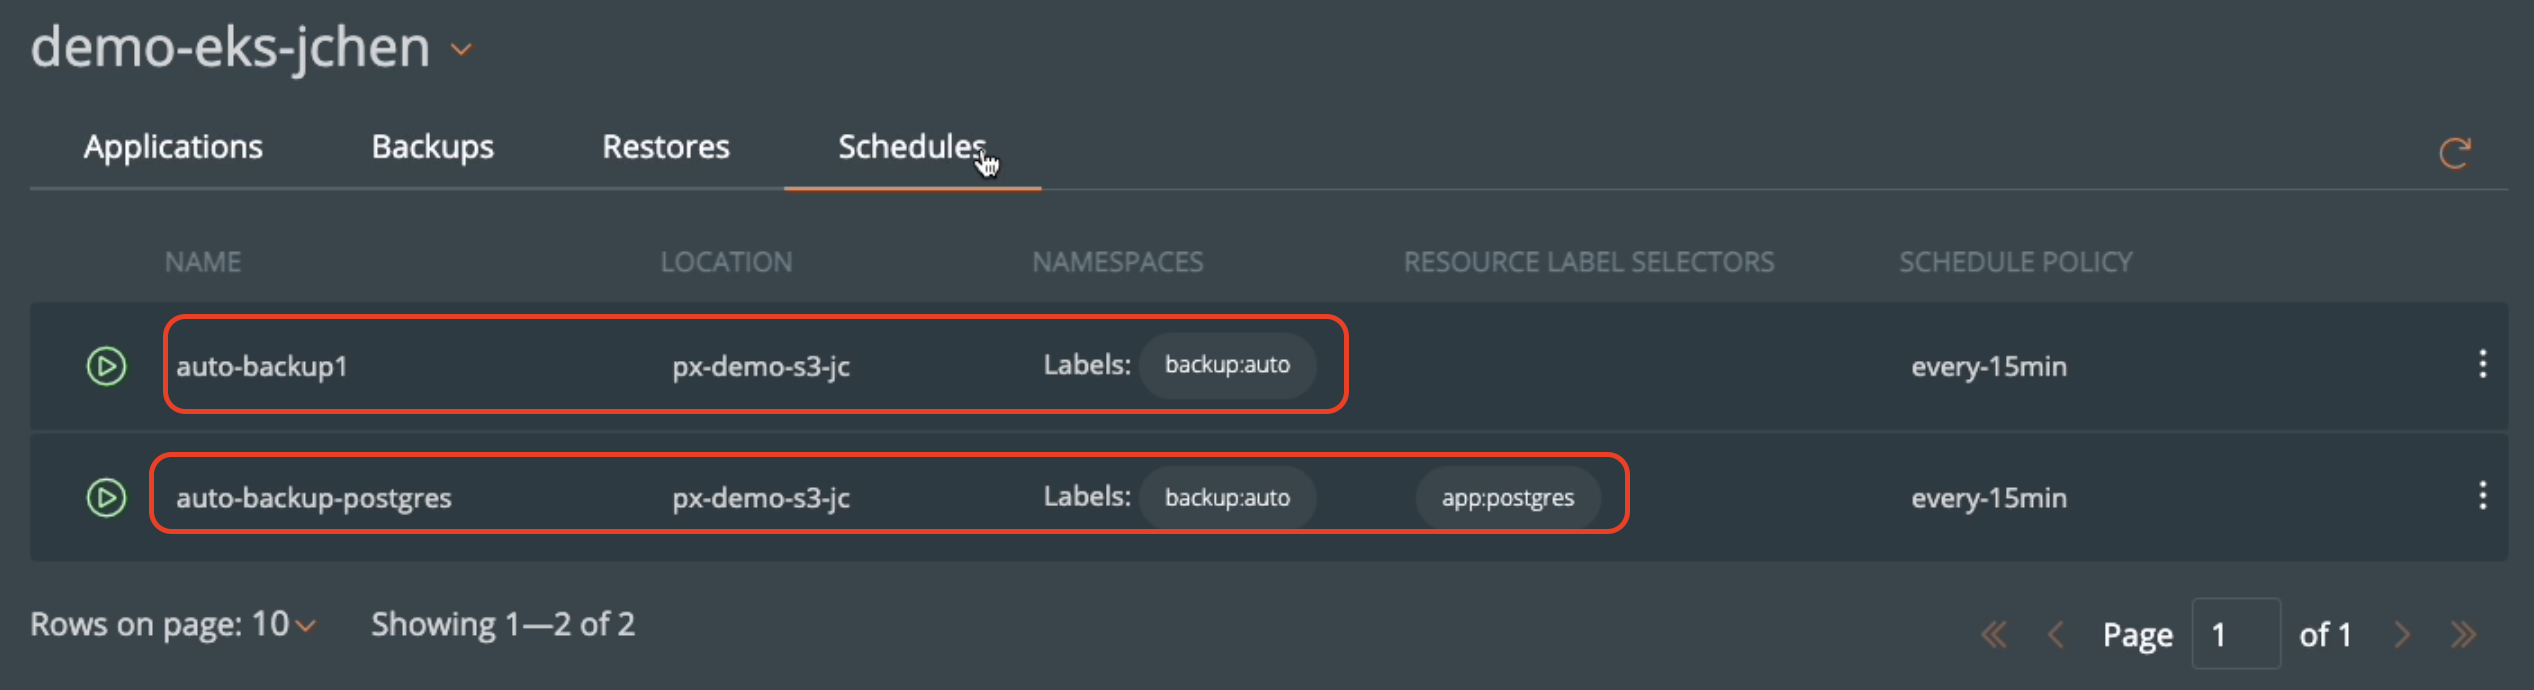Click play icon for auto-backup-postgres schedule

(x=106, y=497)
